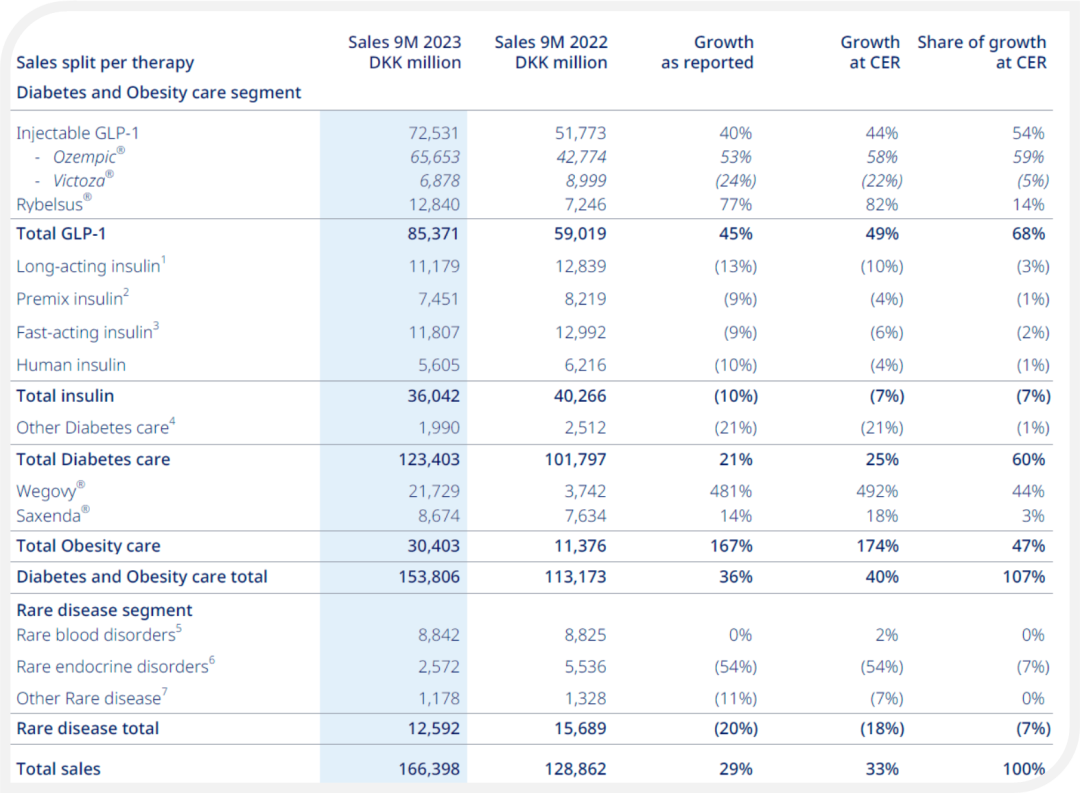Select Total Diabetes care 2022 value 101,797
Screen dimensions: 1080x793
576,460
